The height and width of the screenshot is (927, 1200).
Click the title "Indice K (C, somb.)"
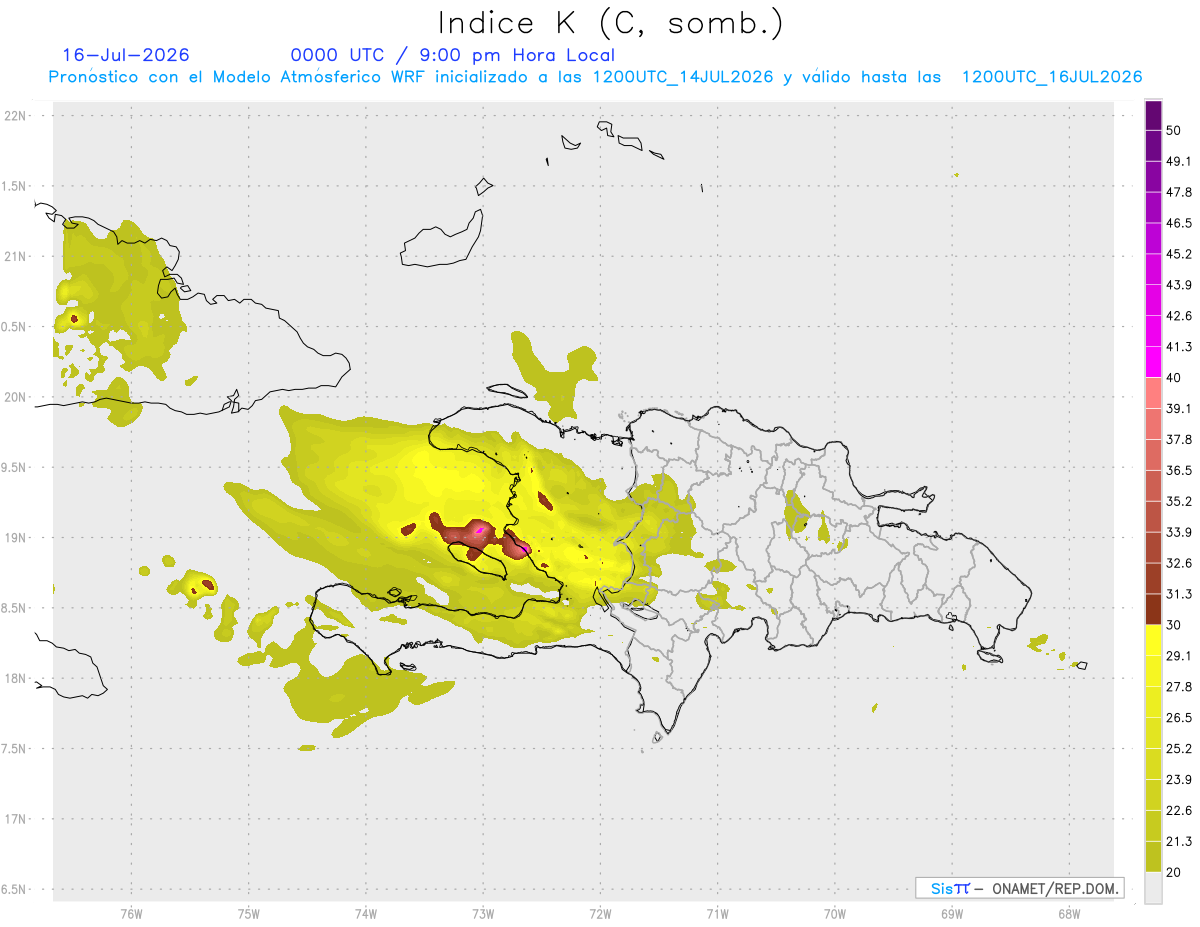(611, 23)
